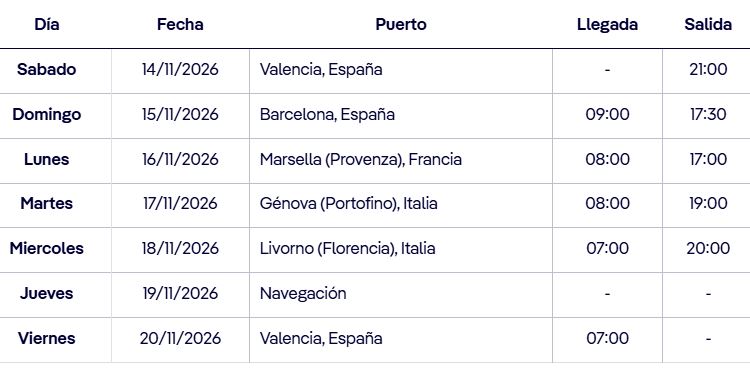Click Marsella (Provenza), Francia port
Image resolution: width=750 pixels, height=385 pixels.
pyautogui.click(x=361, y=159)
